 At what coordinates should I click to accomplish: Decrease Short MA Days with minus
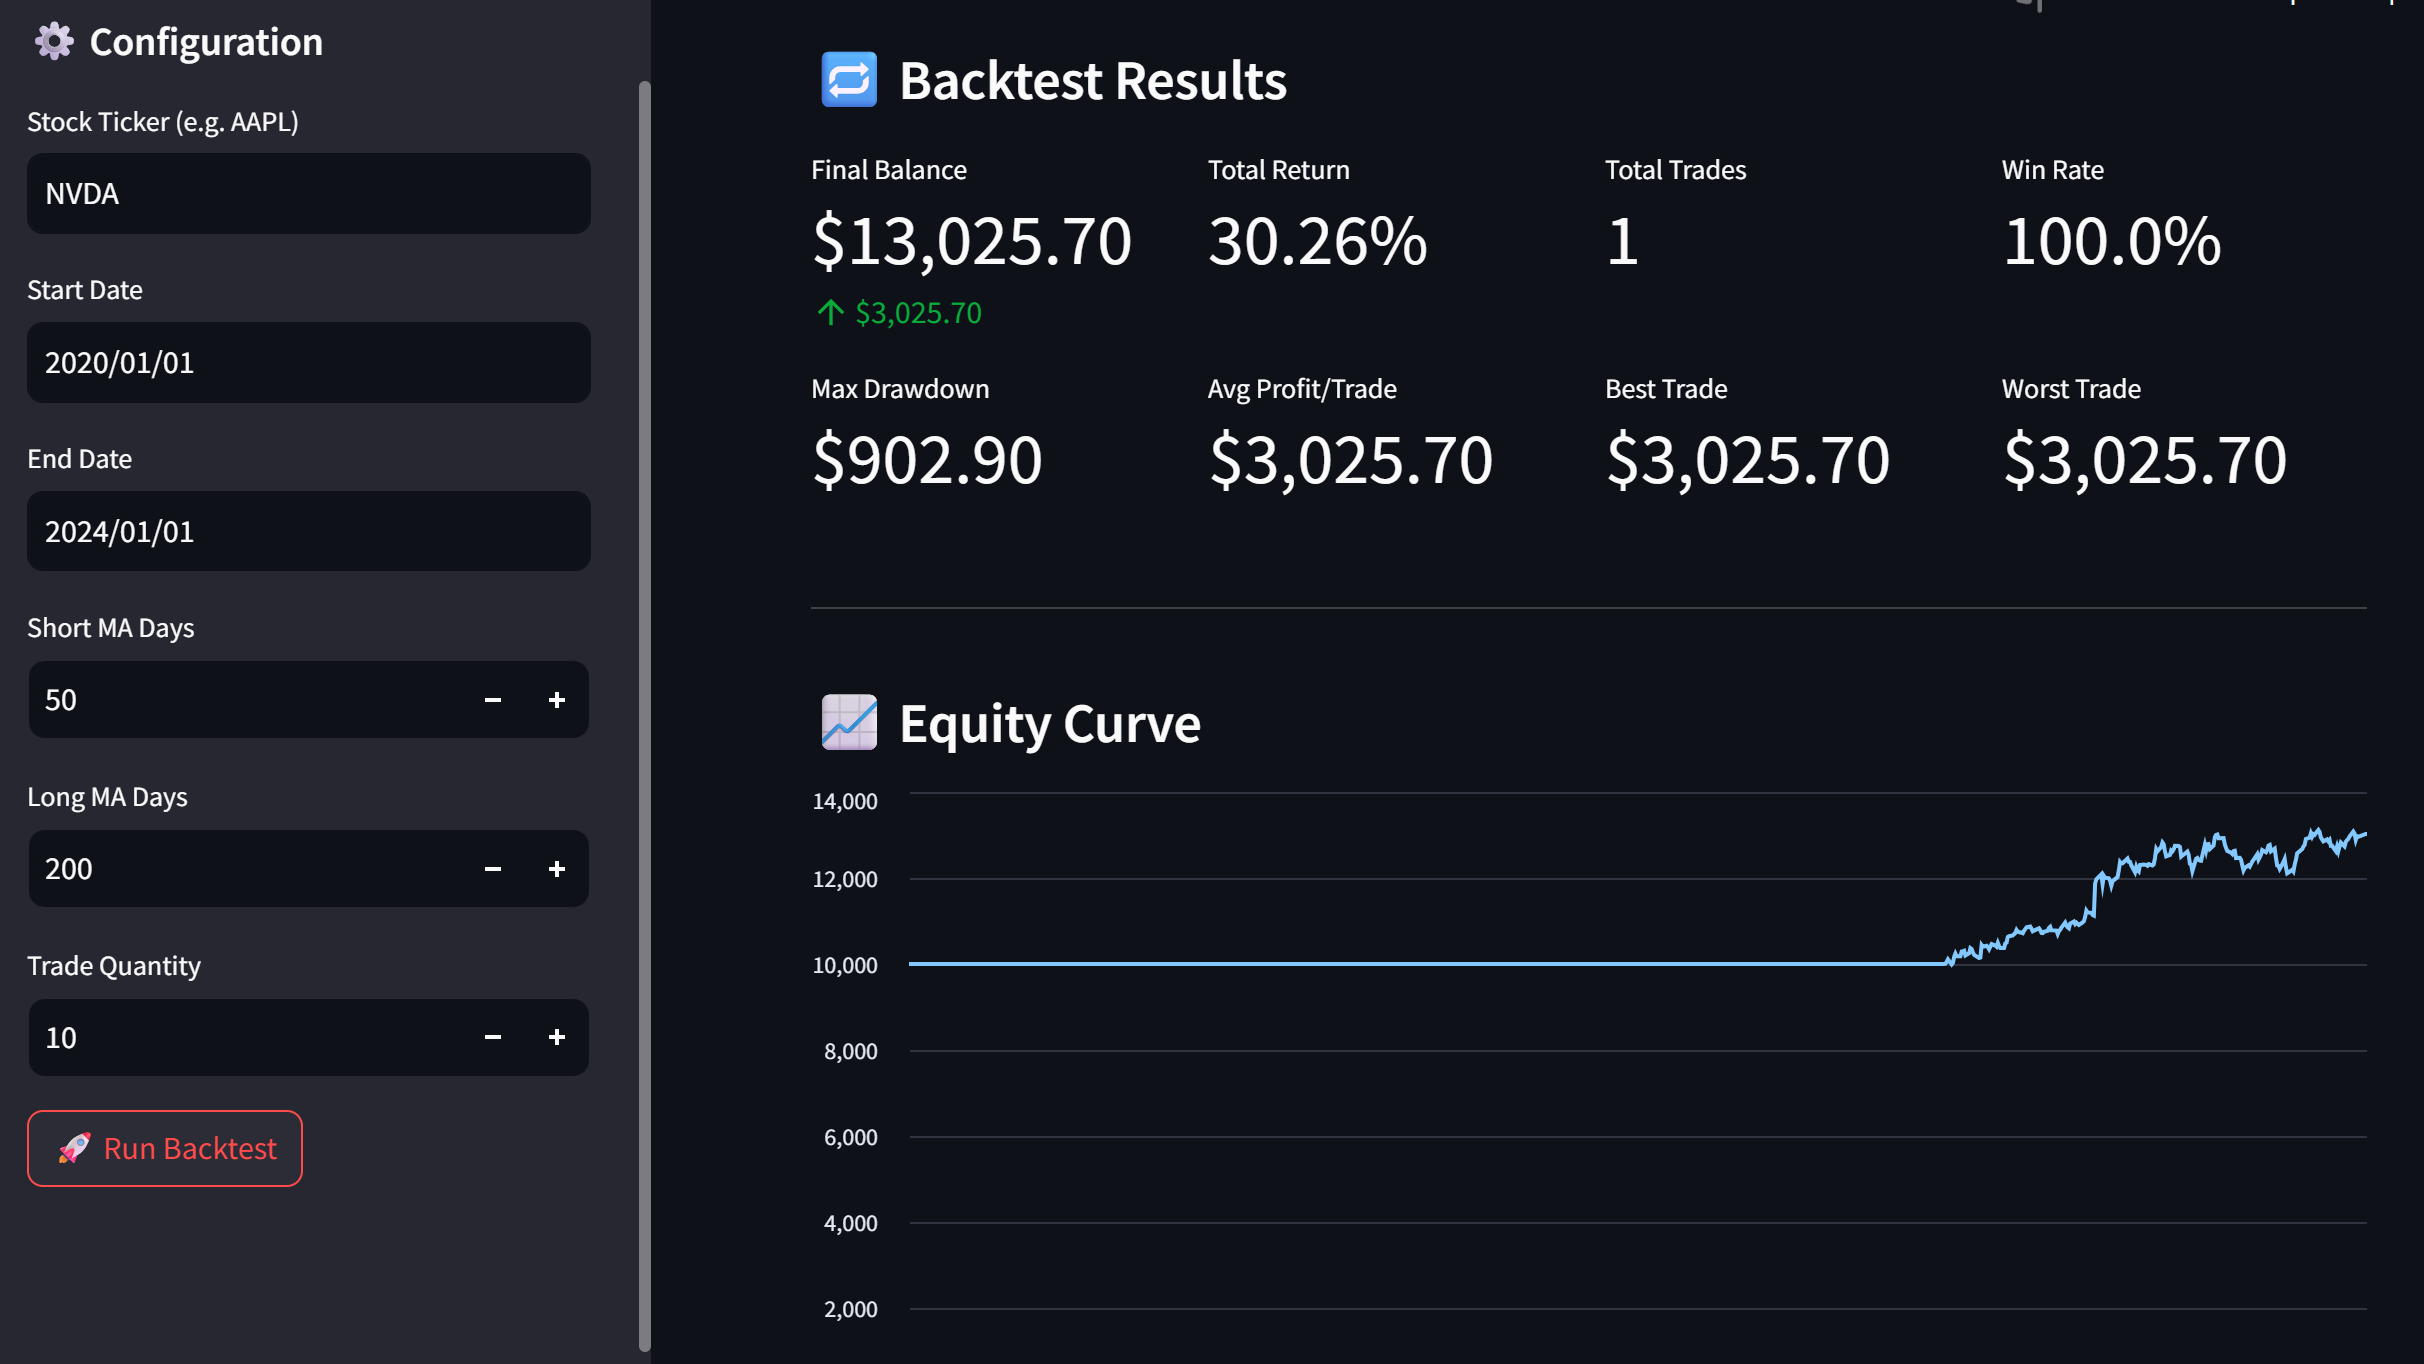493,700
